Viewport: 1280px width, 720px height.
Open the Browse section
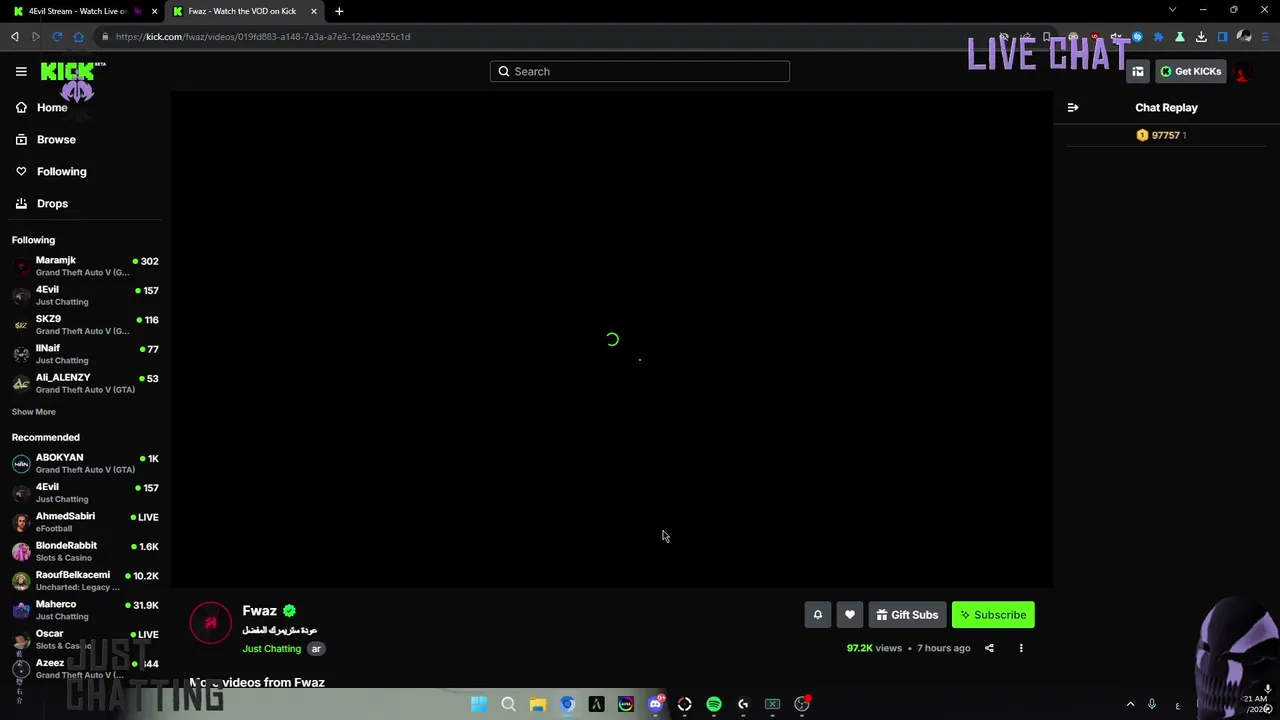pos(45,139)
